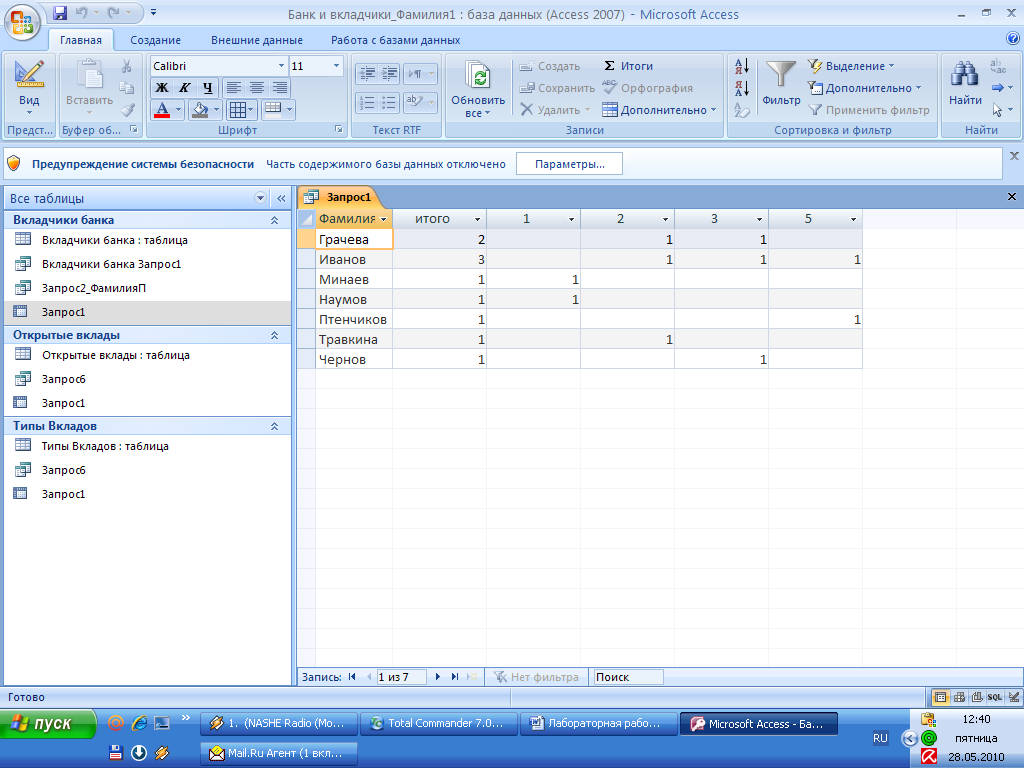Switch to Внешние данные tab
This screenshot has width=1024, height=768.
coord(257,40)
